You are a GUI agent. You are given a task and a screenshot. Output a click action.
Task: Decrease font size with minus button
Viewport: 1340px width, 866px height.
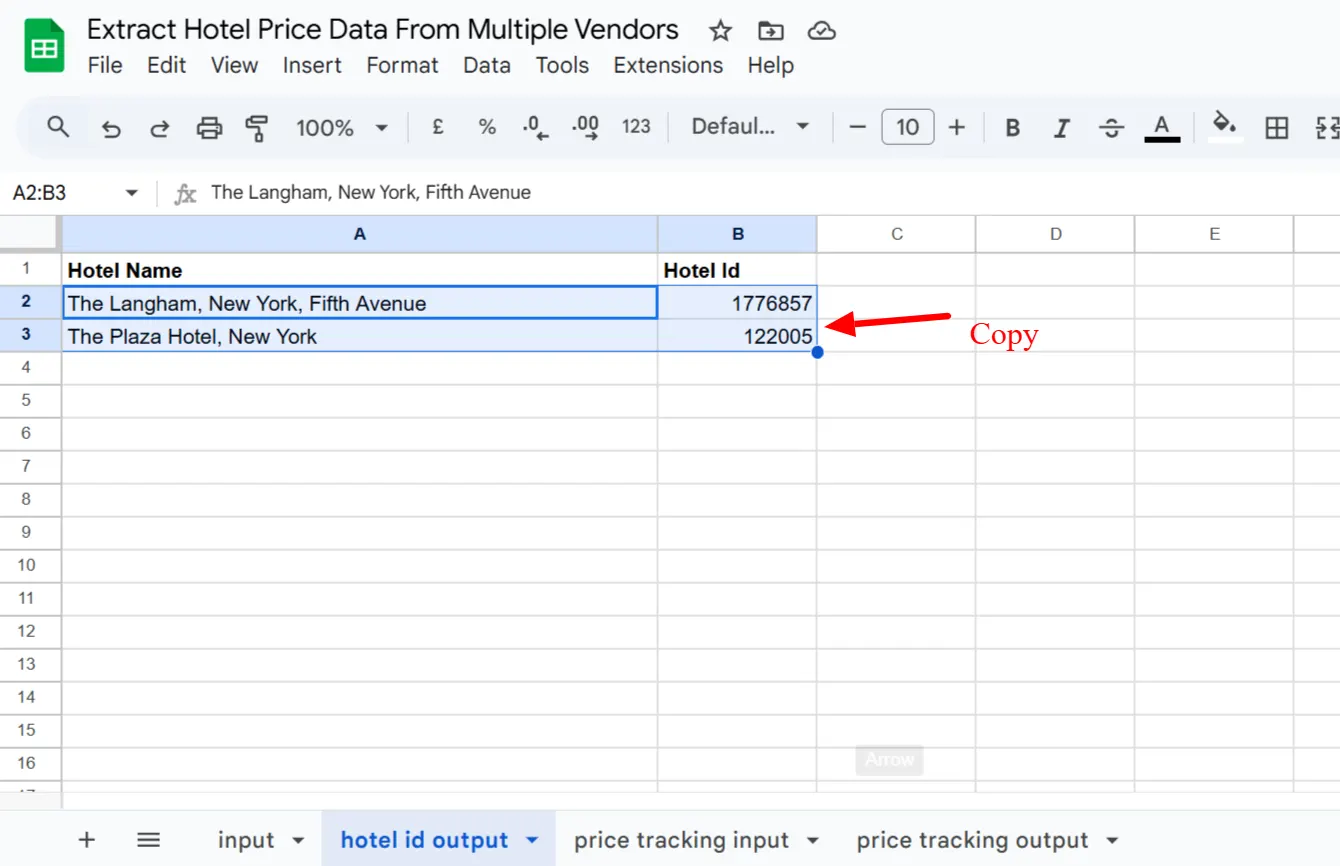[x=857, y=127]
